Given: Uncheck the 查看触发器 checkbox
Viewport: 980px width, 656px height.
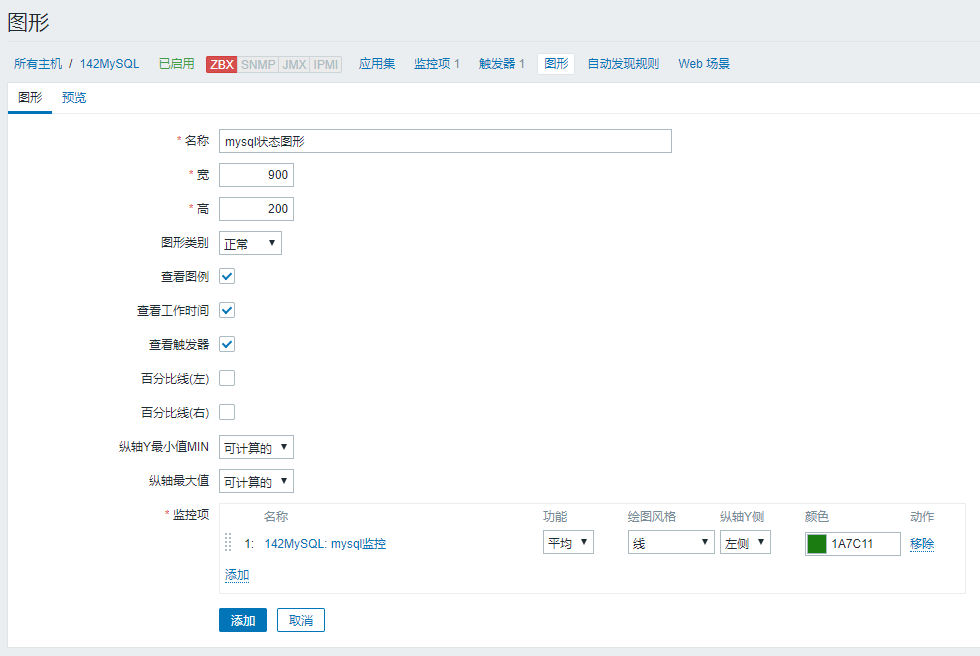Looking at the screenshot, I should pyautogui.click(x=227, y=344).
